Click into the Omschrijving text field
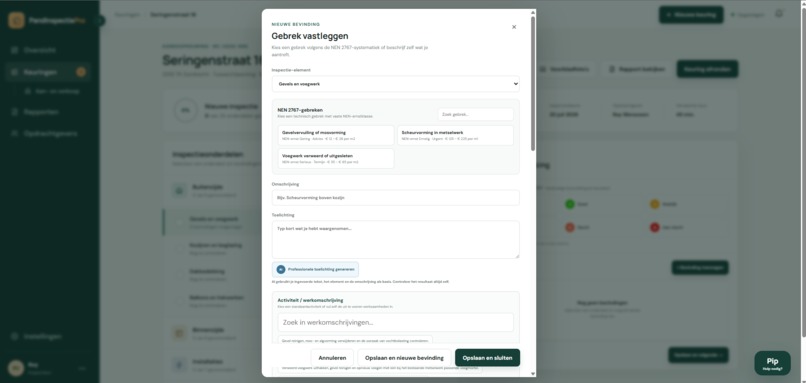The image size is (806, 383). 395,197
